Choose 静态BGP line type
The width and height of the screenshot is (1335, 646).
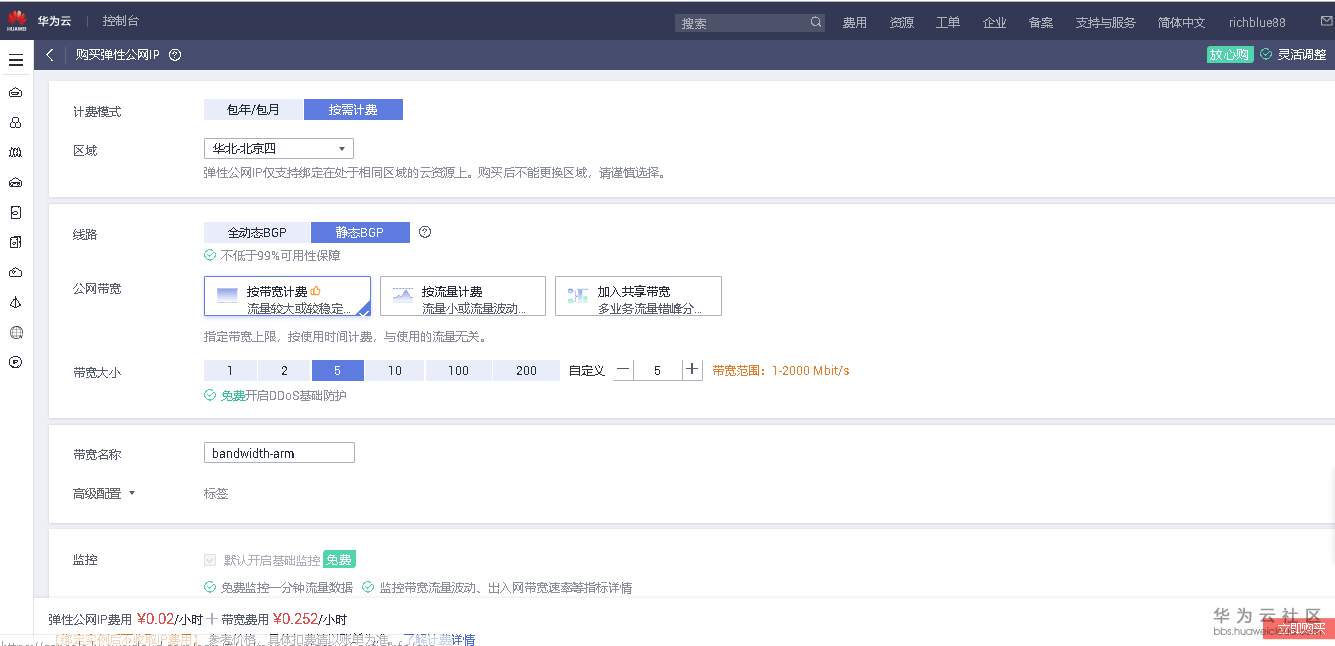360,232
